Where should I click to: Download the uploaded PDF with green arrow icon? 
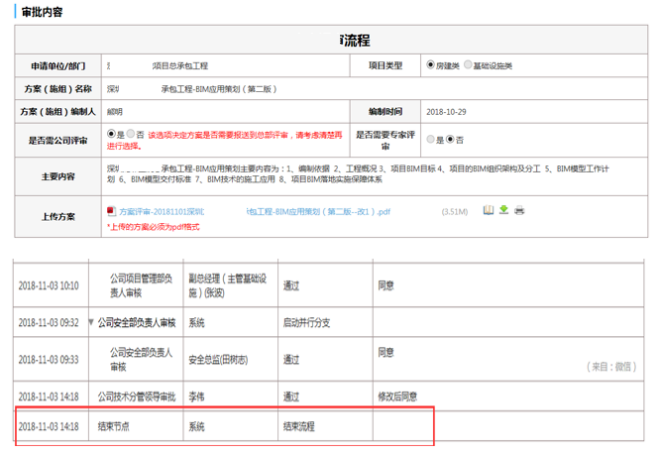(x=504, y=209)
